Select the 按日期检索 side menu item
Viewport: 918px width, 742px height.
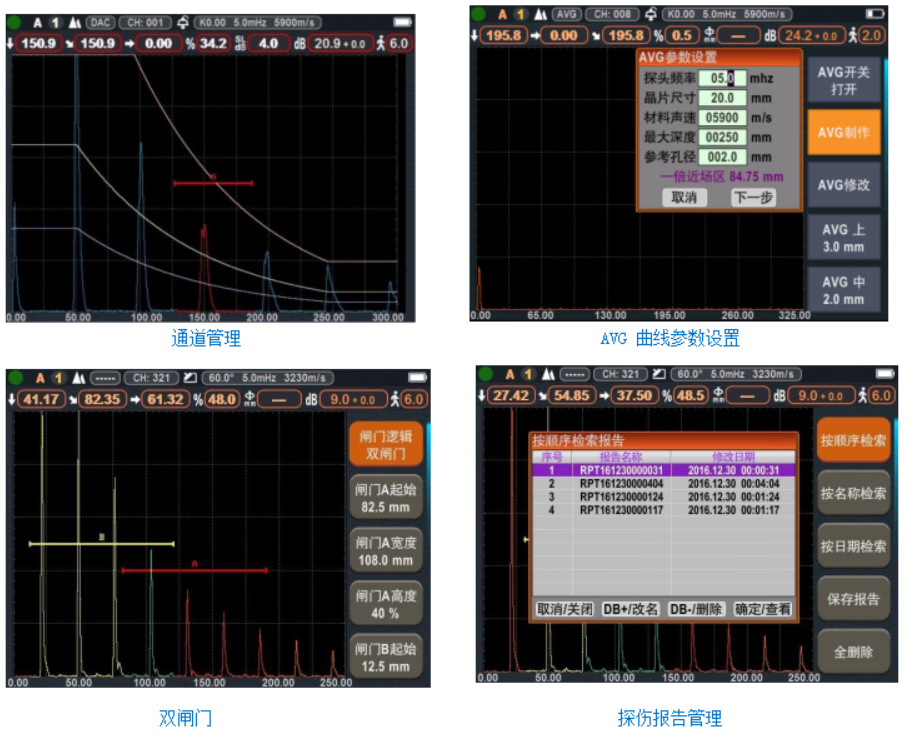(854, 546)
